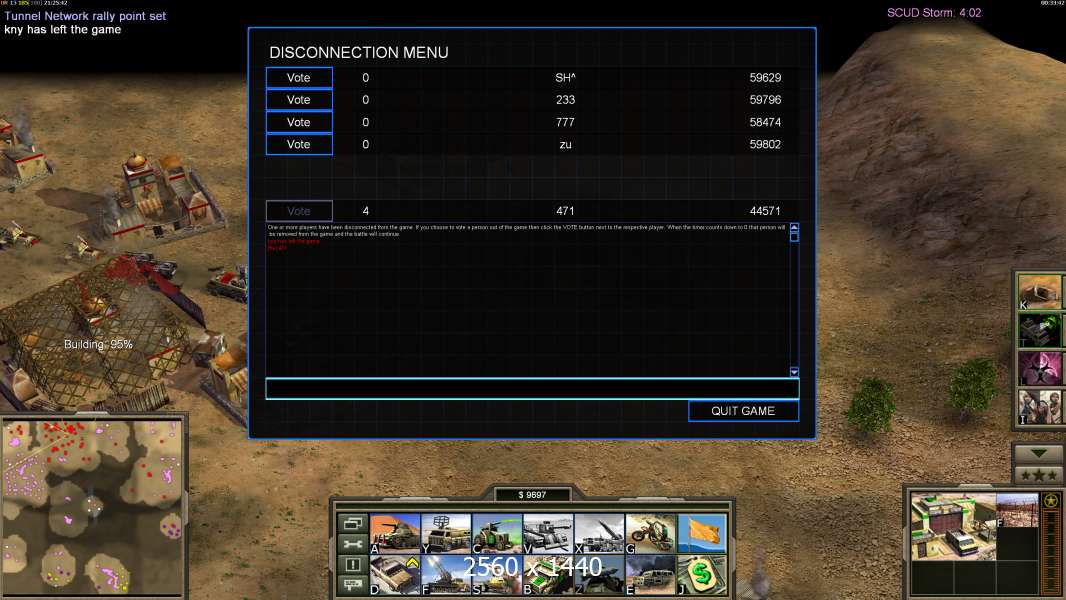The image size is (1066, 600).
Task: Click the 'kny has left the game' message
Action: point(63,29)
